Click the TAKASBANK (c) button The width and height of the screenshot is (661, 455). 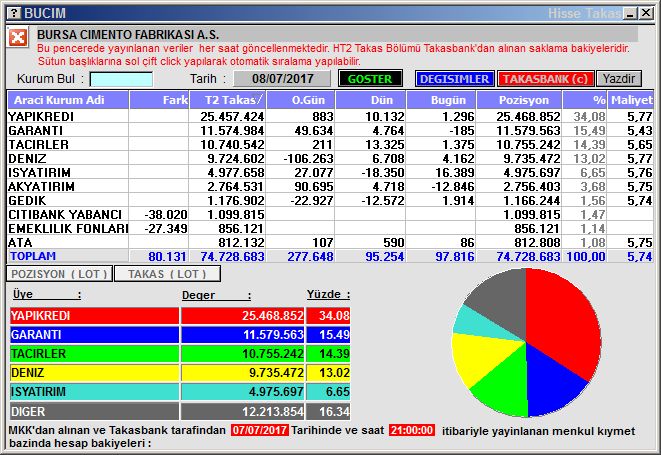[x=545, y=79]
